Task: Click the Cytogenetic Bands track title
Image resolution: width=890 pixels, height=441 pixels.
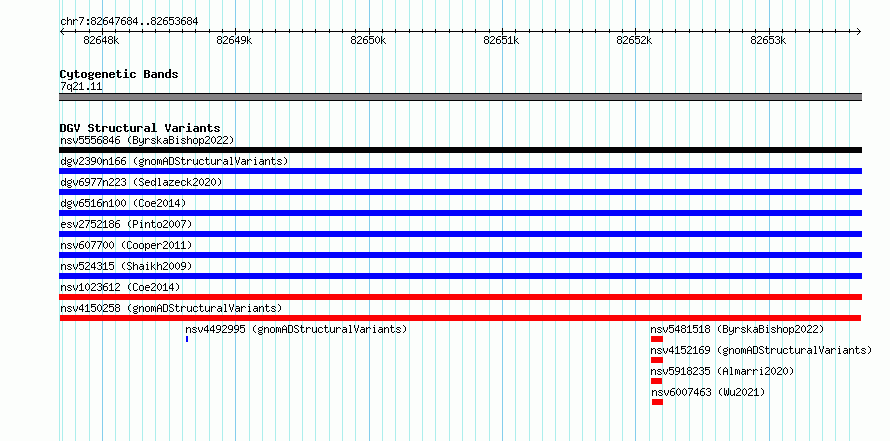Action: pos(119,74)
